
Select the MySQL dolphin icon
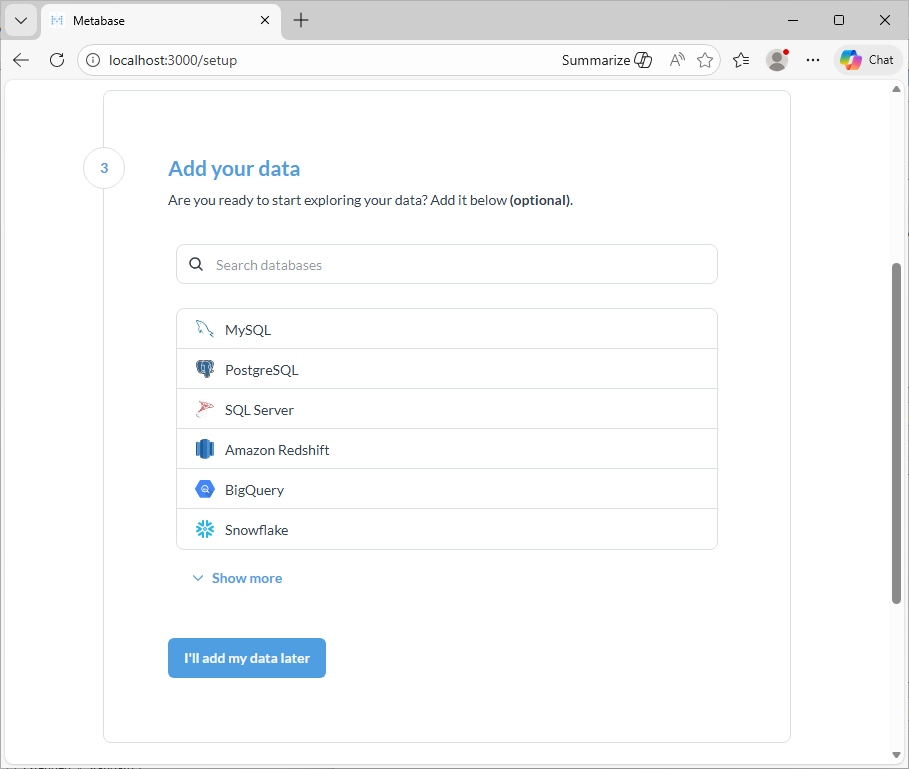tap(205, 329)
